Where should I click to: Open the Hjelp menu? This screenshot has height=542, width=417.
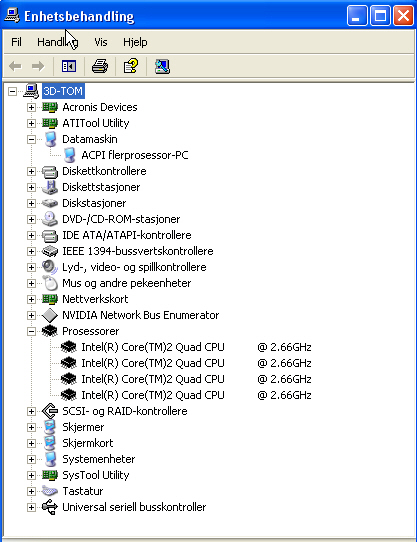(135, 42)
